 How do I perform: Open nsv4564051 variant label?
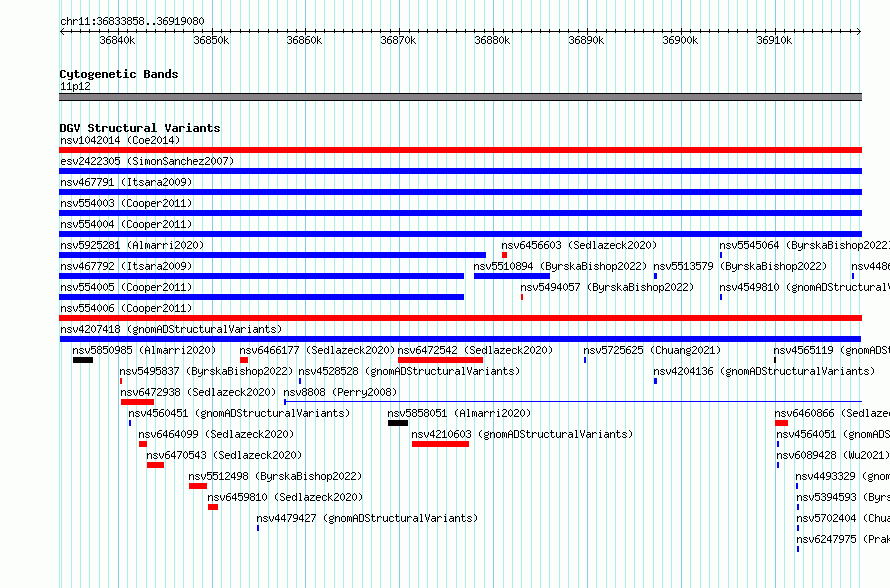click(x=833, y=434)
